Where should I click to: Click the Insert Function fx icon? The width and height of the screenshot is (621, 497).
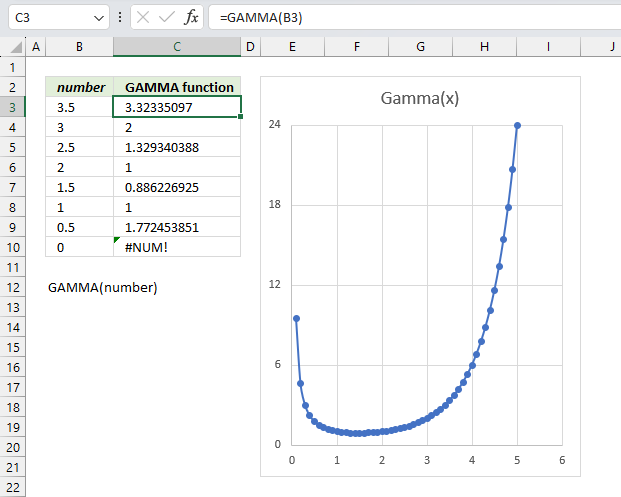(191, 17)
